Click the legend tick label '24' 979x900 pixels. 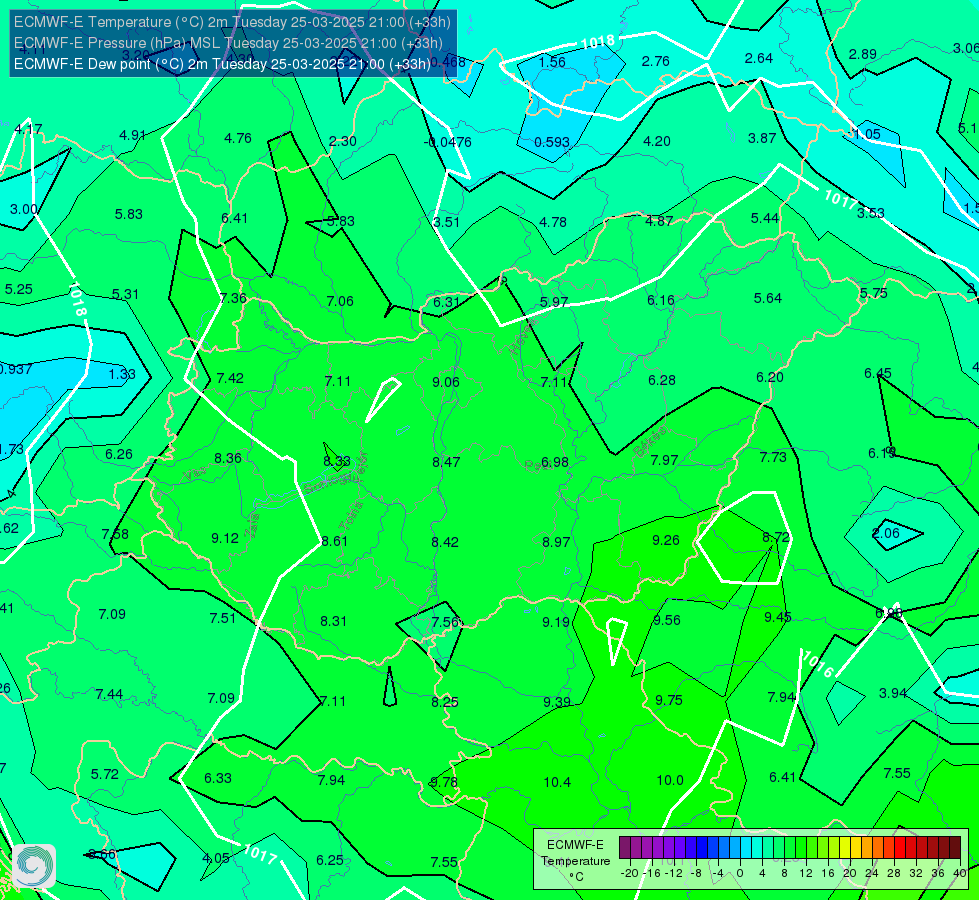(x=872, y=873)
